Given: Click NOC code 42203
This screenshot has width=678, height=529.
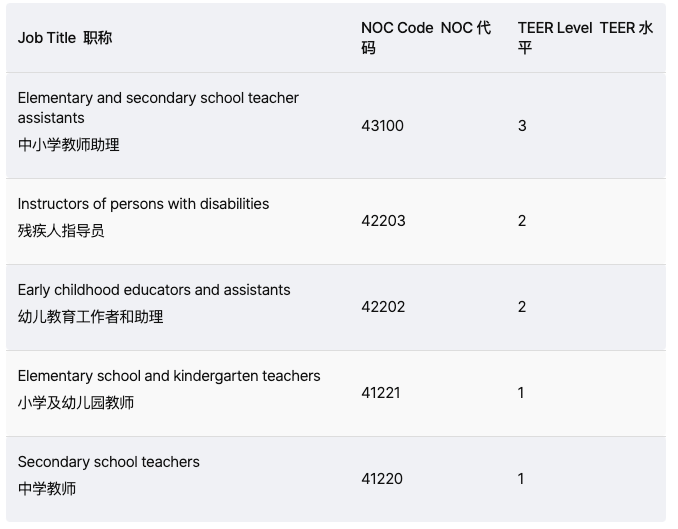Looking at the screenshot, I should coord(383,221).
